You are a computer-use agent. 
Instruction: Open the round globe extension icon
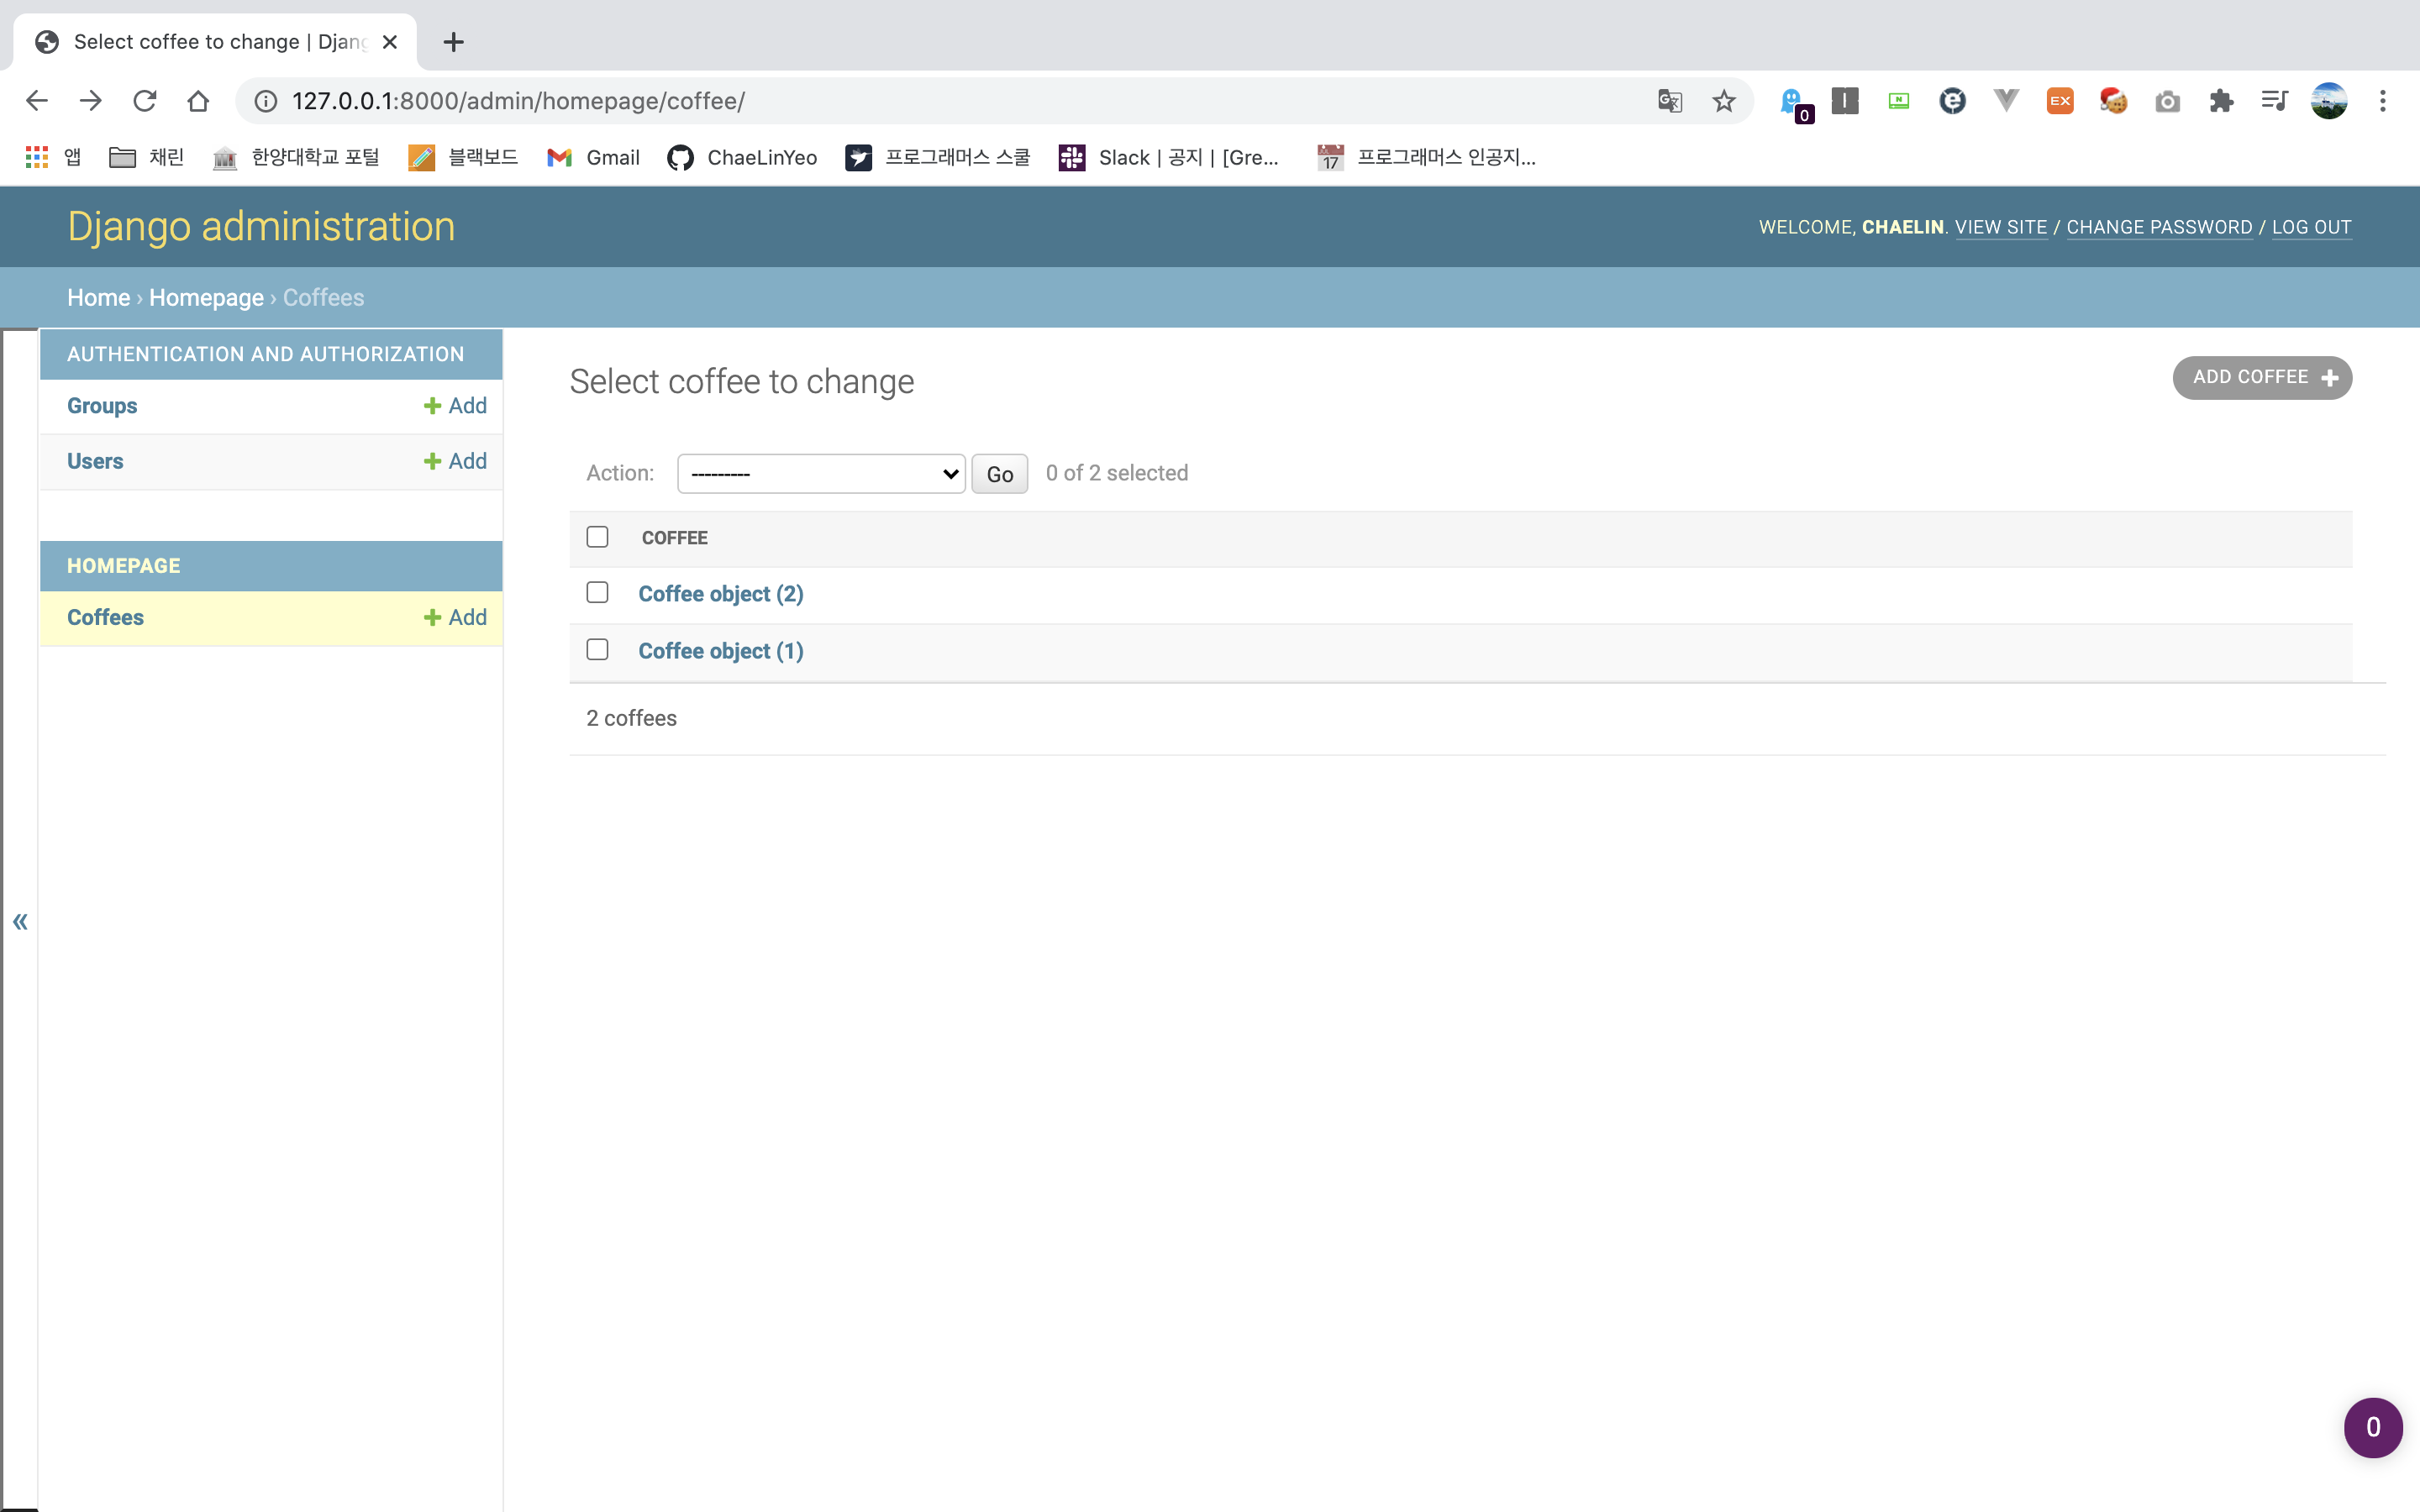pyautogui.click(x=1952, y=100)
